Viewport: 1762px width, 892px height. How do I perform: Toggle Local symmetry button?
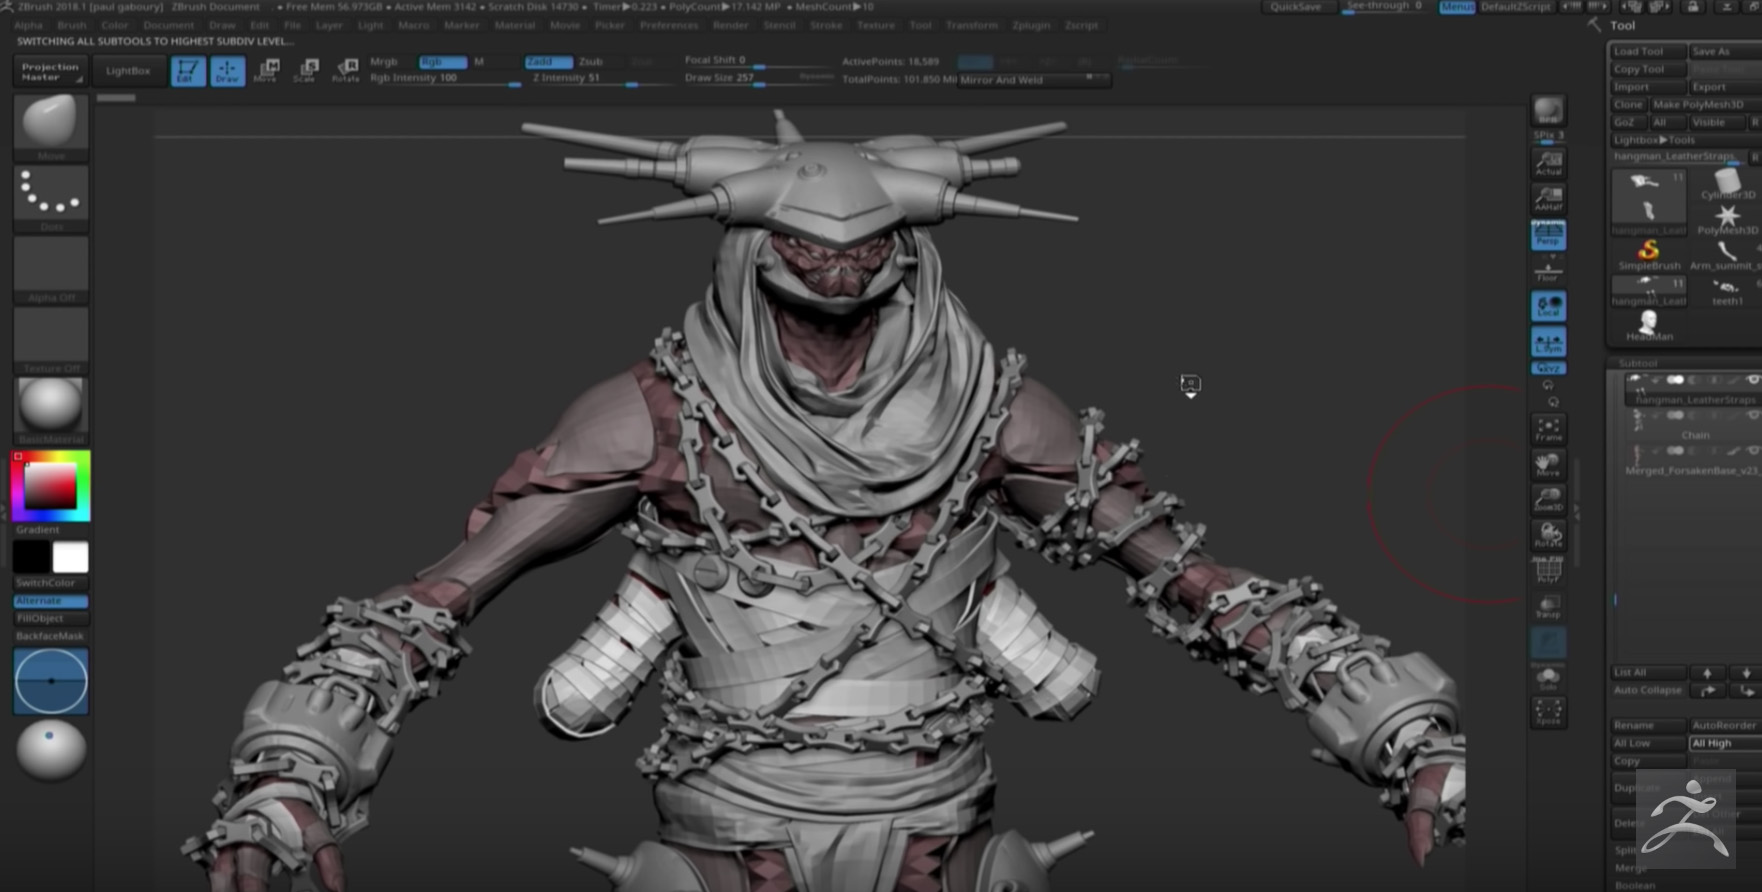[1548, 306]
